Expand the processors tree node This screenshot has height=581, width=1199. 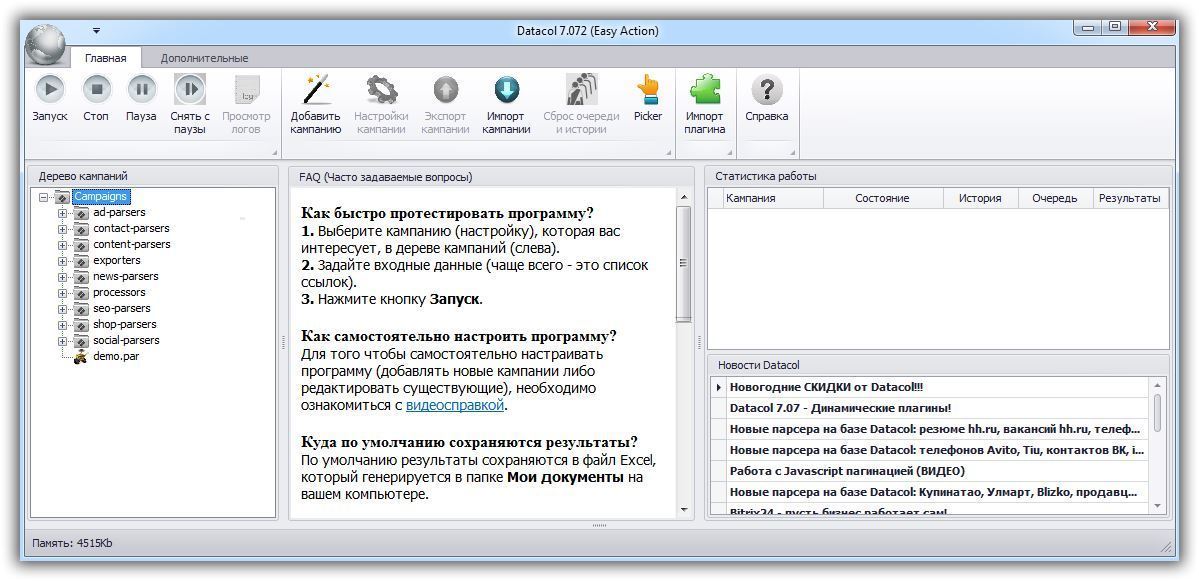[x=63, y=293]
